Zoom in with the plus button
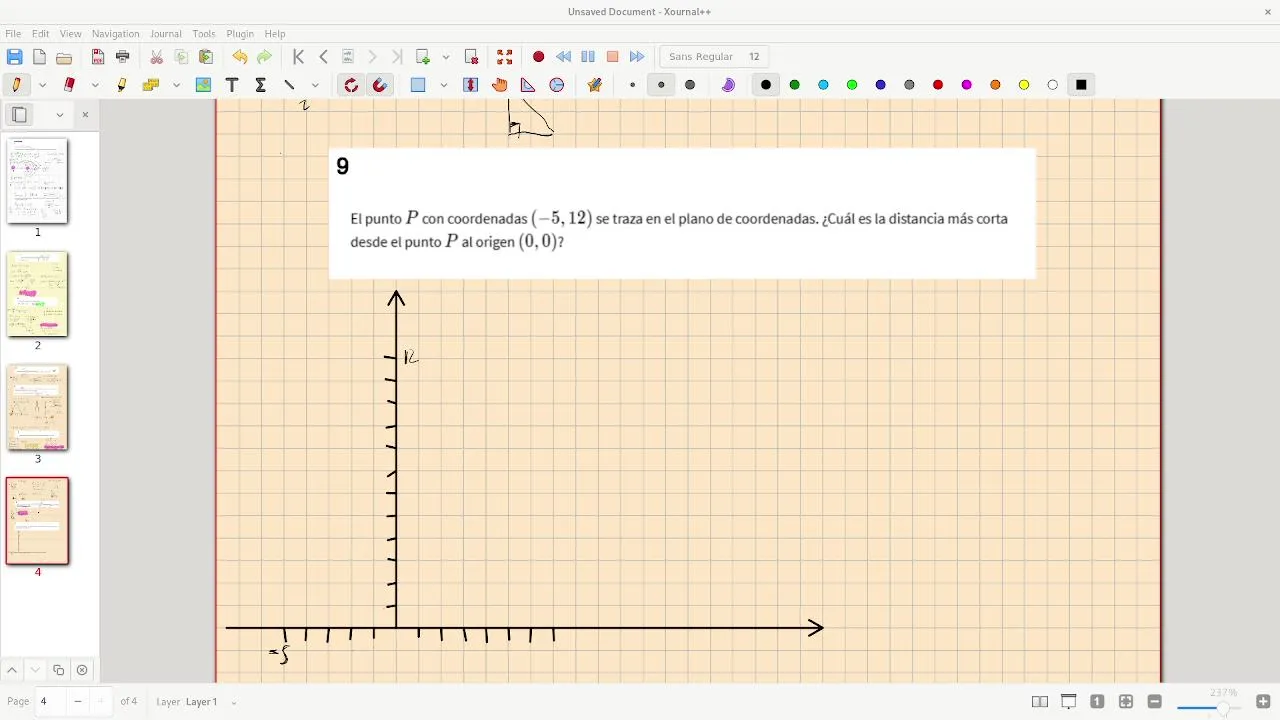The width and height of the screenshot is (1280, 720). [x=1263, y=702]
